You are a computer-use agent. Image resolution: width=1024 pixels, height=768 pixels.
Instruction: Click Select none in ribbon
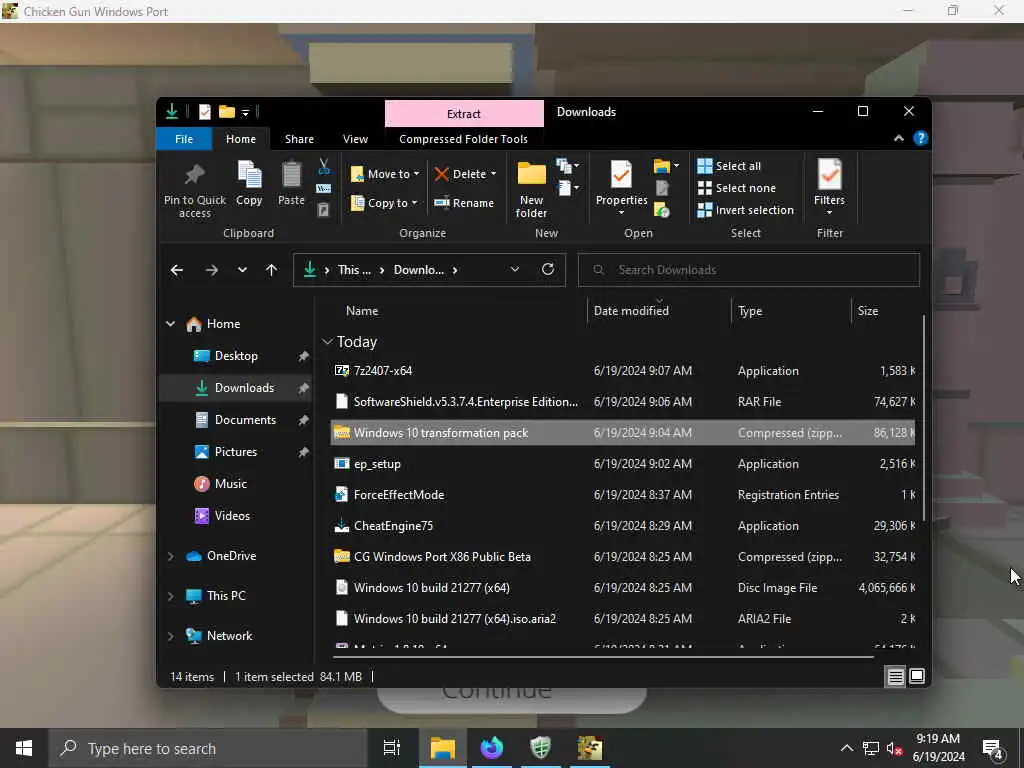pyautogui.click(x=737, y=188)
